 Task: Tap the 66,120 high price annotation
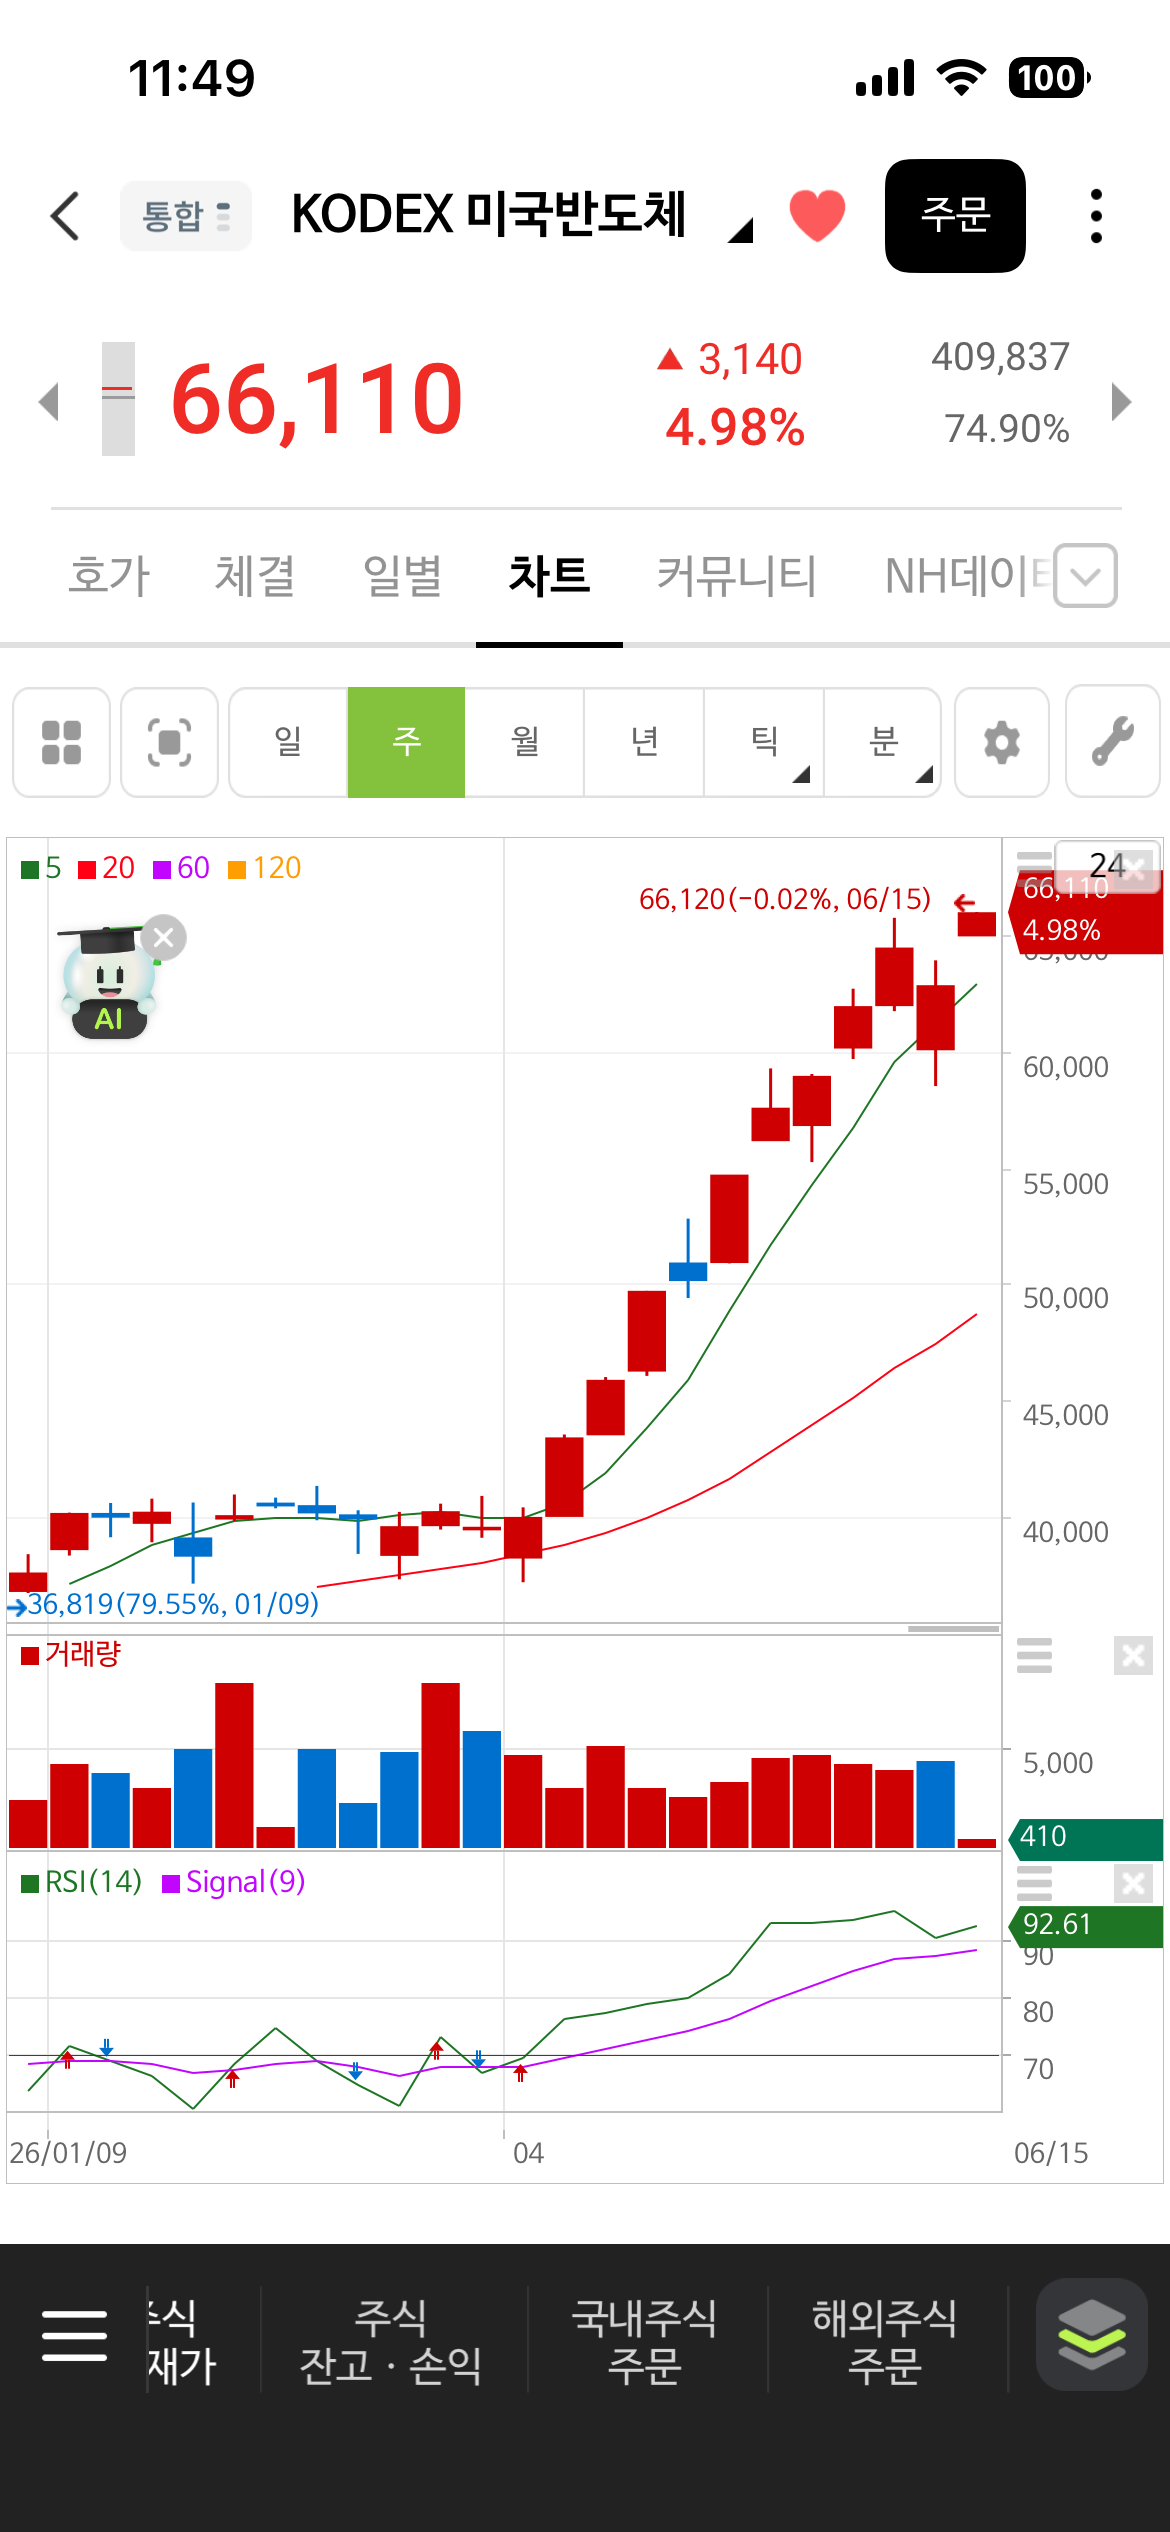785,899
